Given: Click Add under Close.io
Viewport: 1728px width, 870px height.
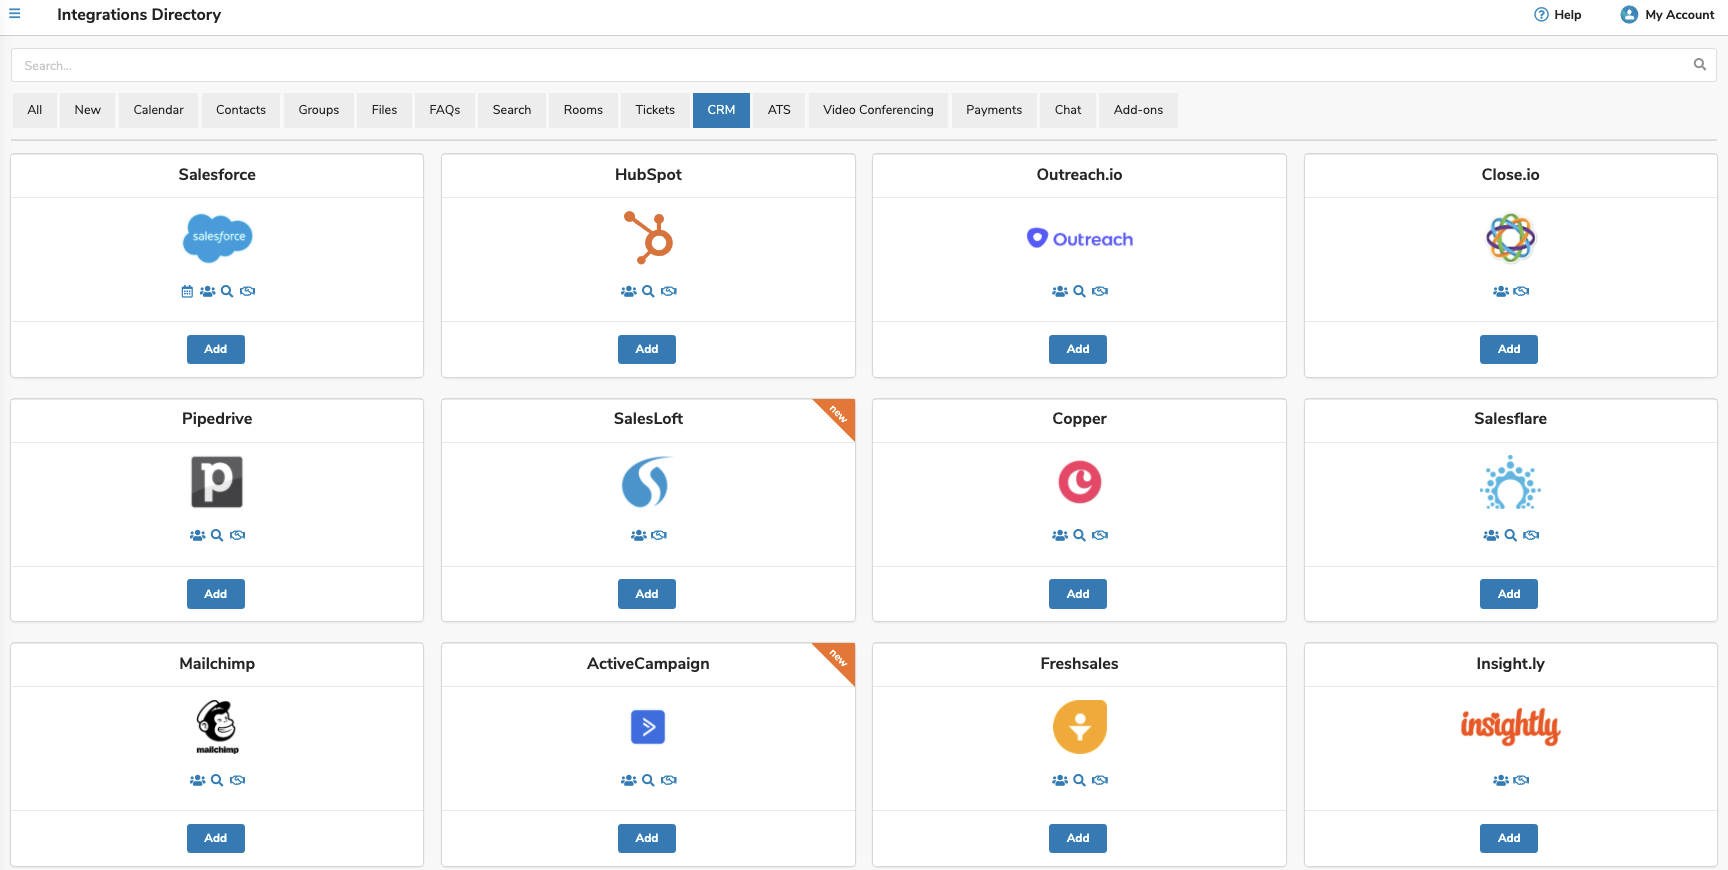Looking at the screenshot, I should [x=1509, y=349].
